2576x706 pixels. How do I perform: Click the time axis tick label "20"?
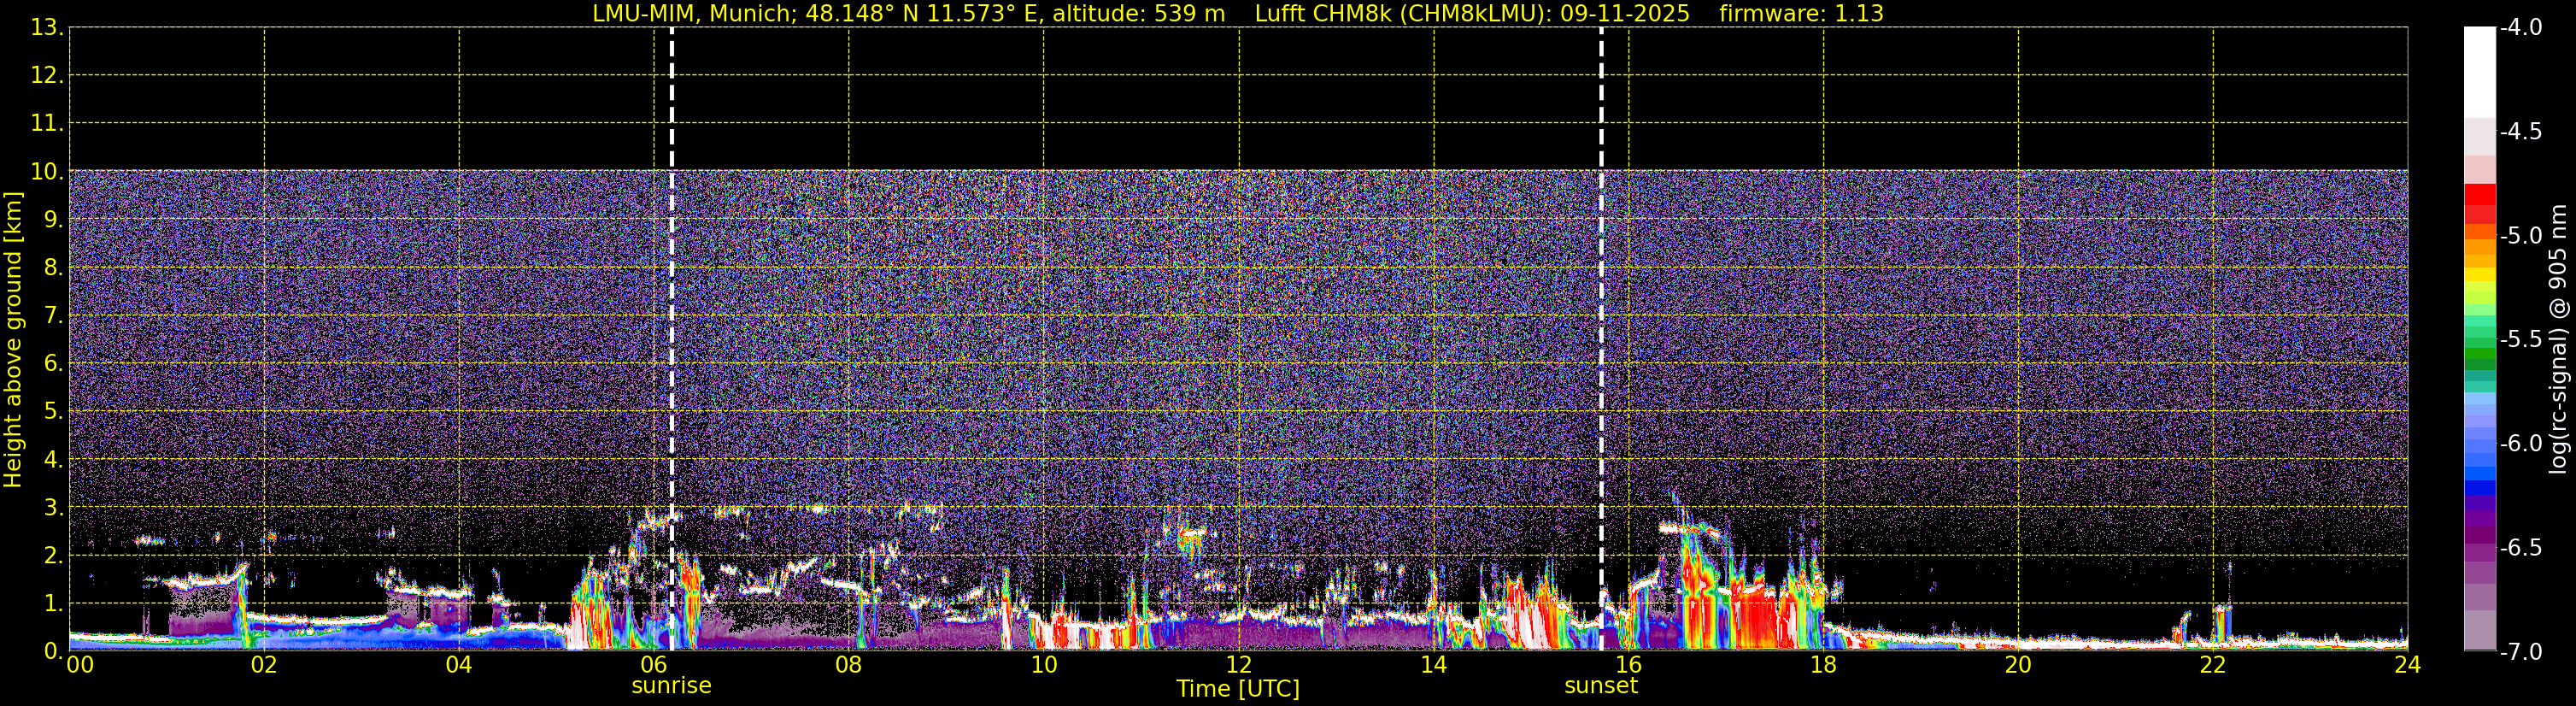(2019, 665)
